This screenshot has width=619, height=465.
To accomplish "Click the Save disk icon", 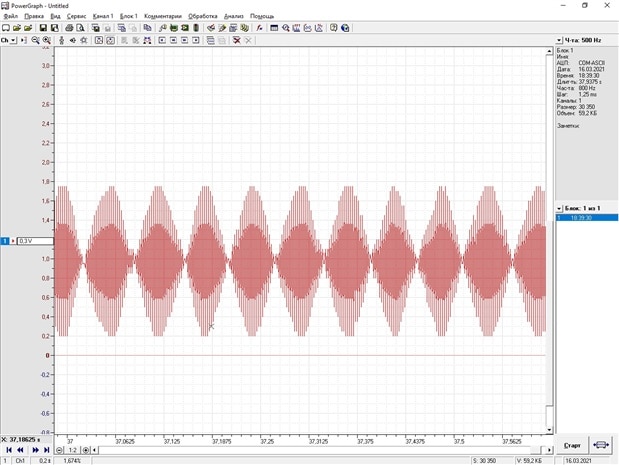I will [44, 28].
